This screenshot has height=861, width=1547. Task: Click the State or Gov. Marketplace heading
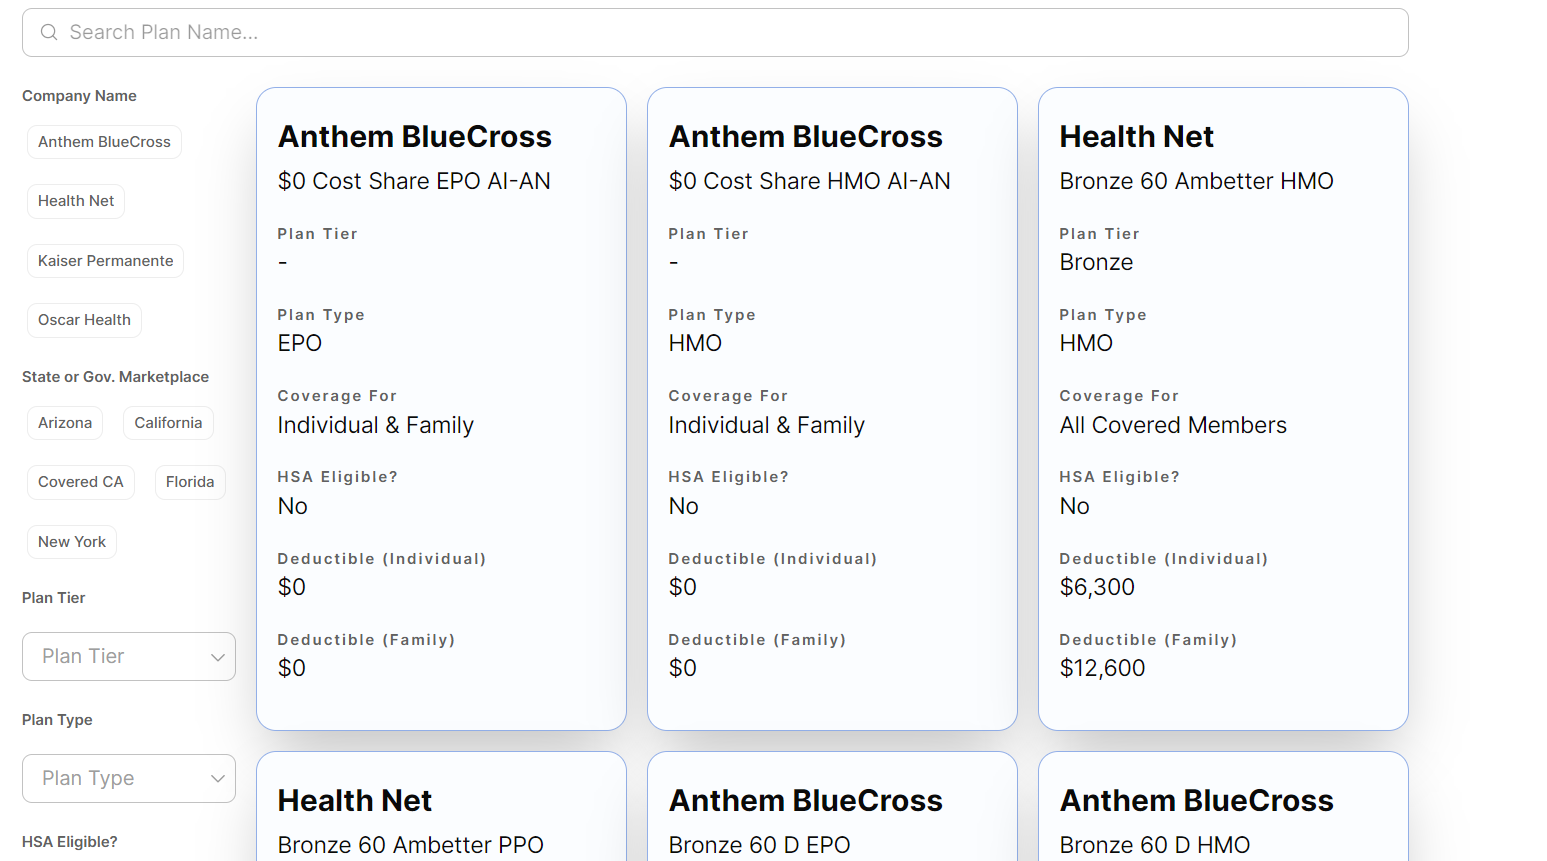115,377
